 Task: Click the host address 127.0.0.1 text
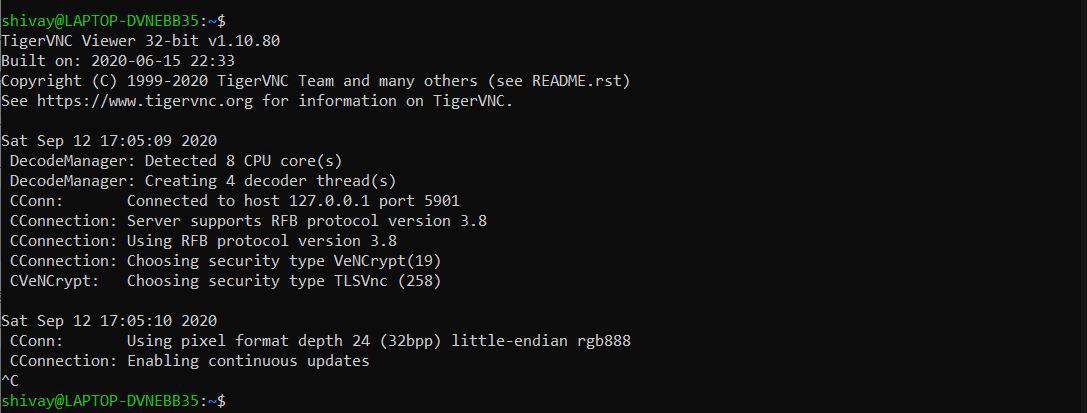[303, 201]
